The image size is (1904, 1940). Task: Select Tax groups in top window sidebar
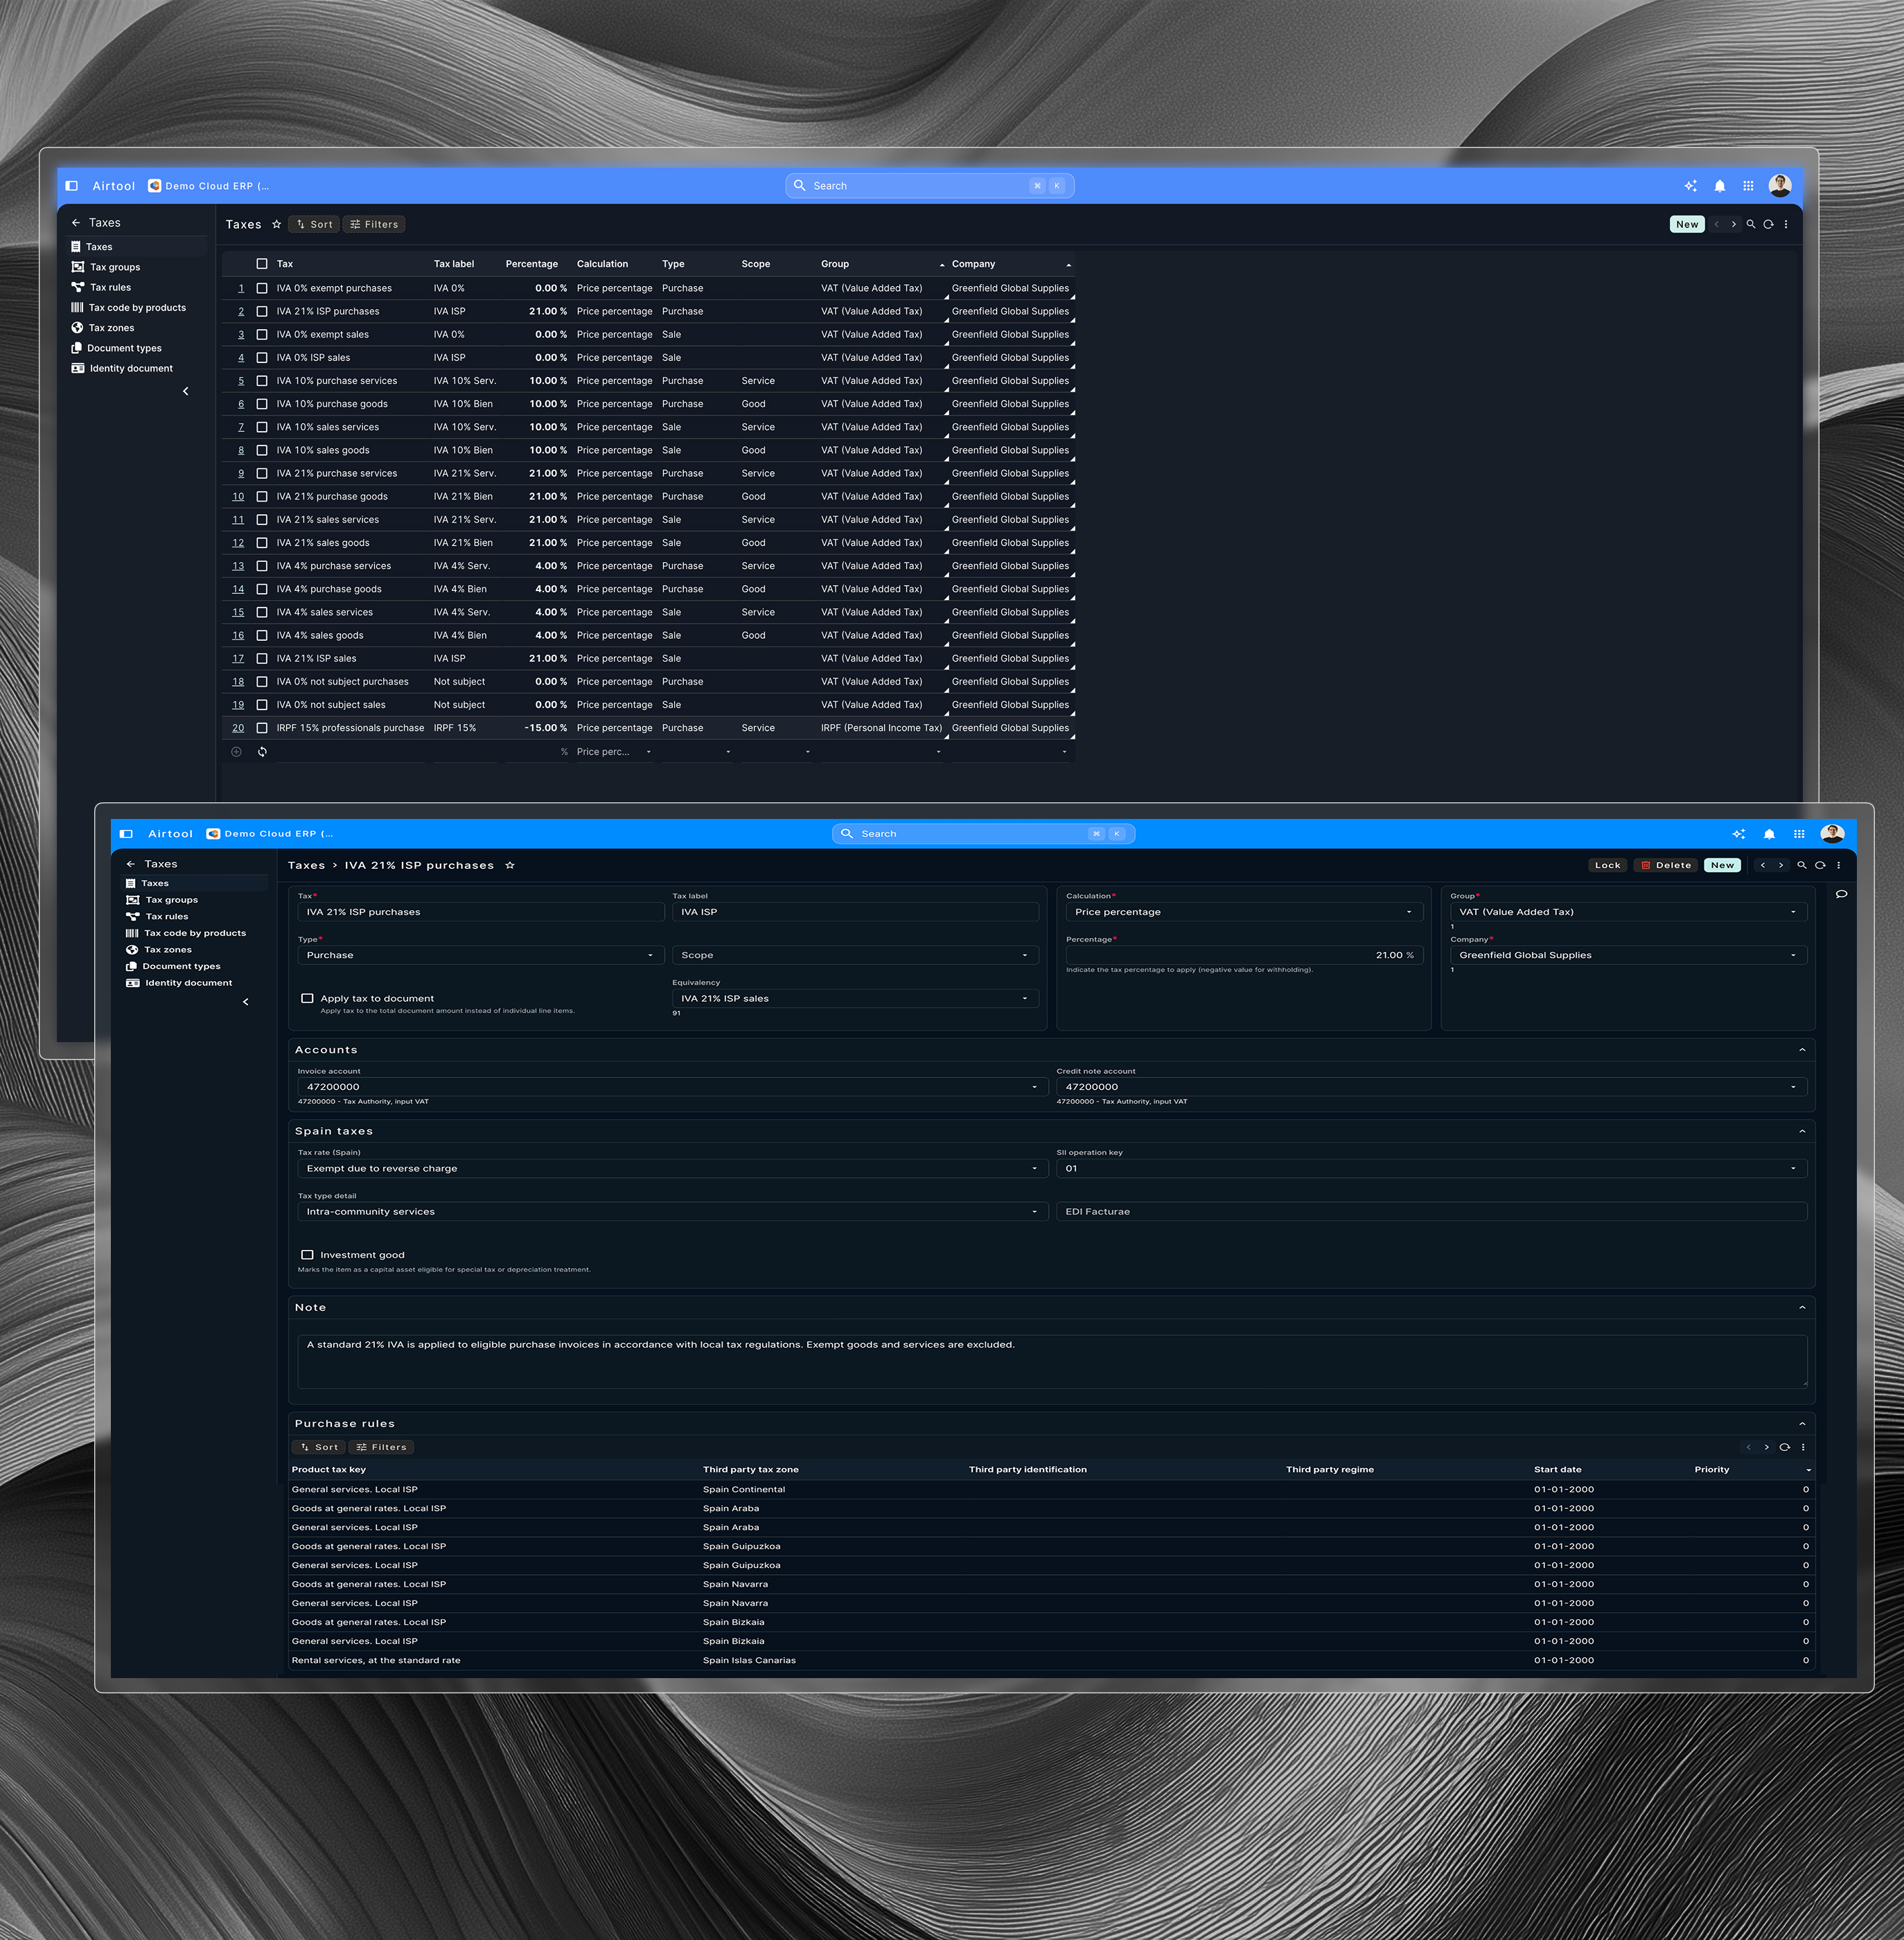(115, 267)
